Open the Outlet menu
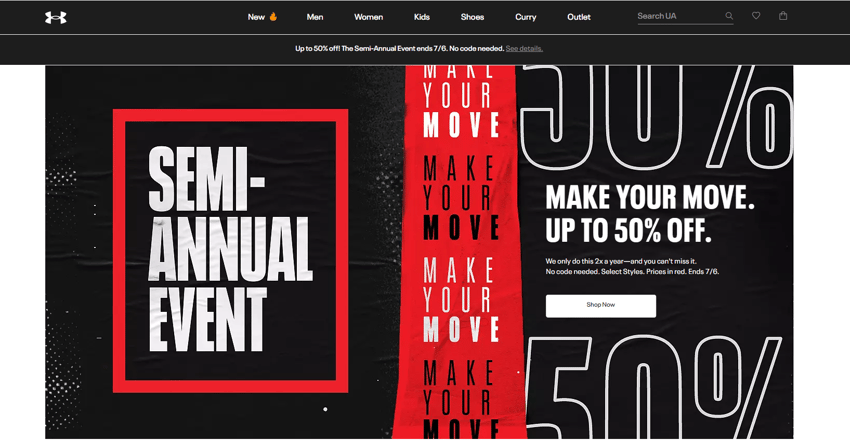Screen dimensions: 850x440 click(579, 17)
